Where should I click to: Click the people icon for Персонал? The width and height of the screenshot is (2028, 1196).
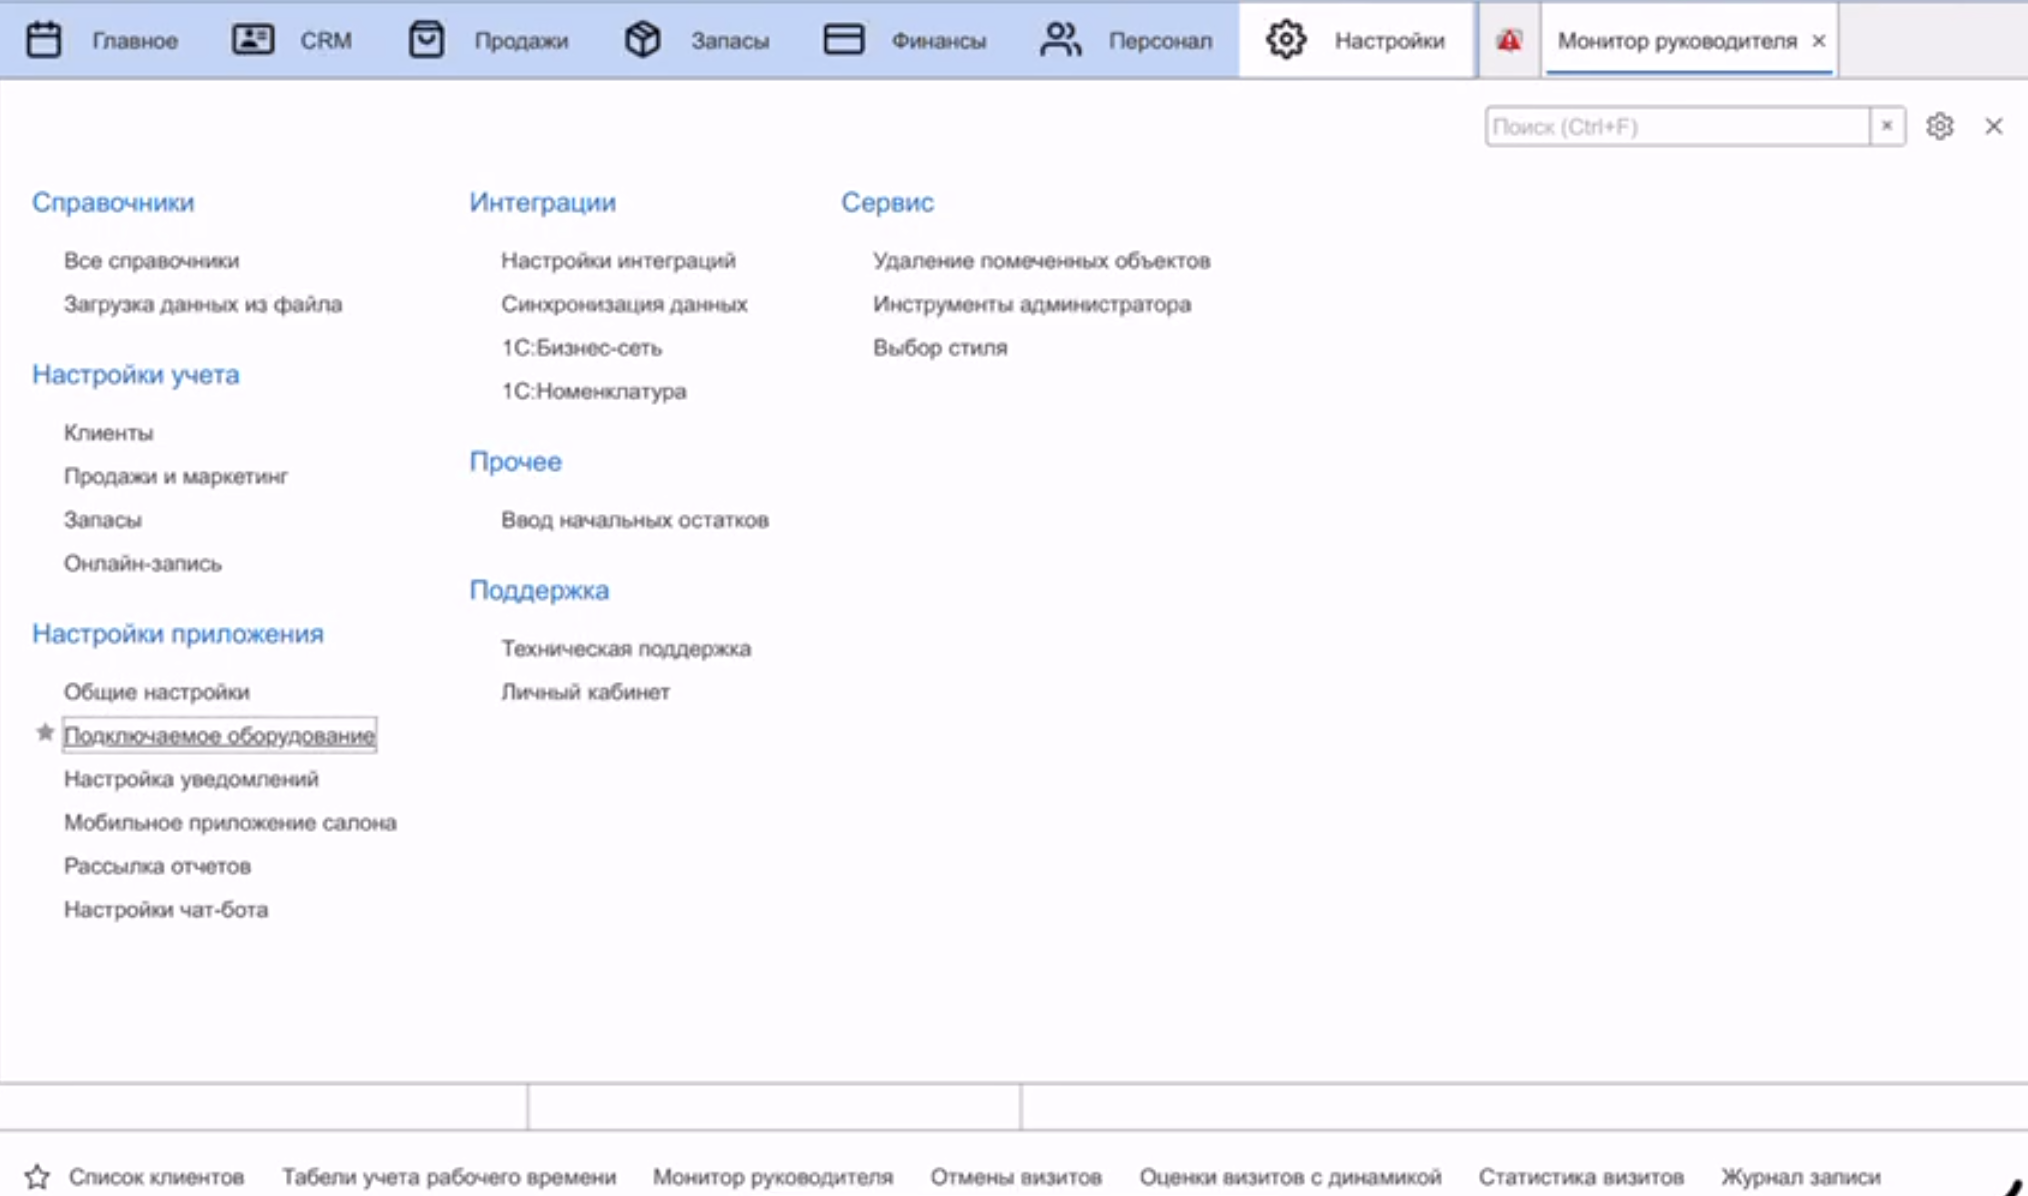pos(1060,40)
